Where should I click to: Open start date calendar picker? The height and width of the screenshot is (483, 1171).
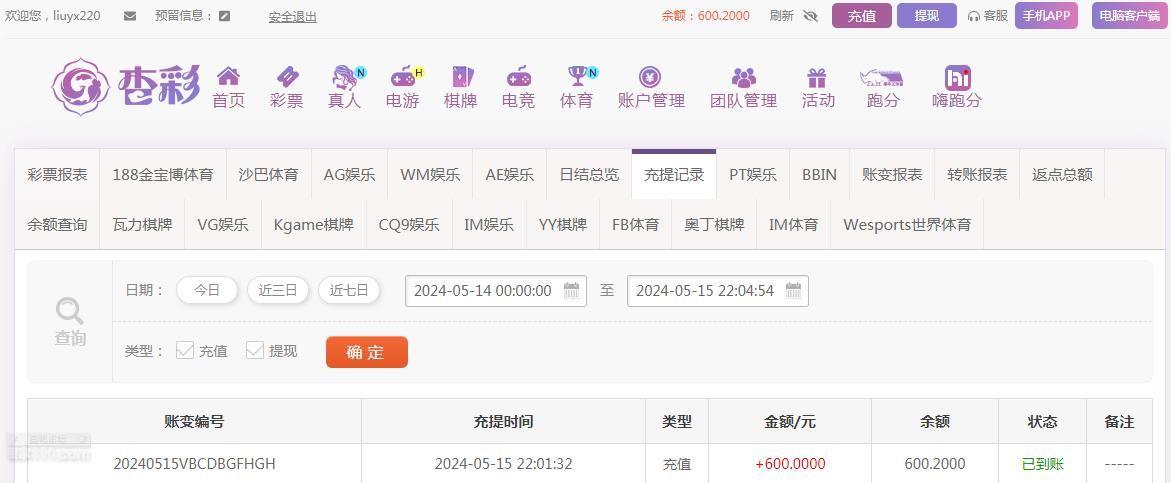(x=571, y=290)
